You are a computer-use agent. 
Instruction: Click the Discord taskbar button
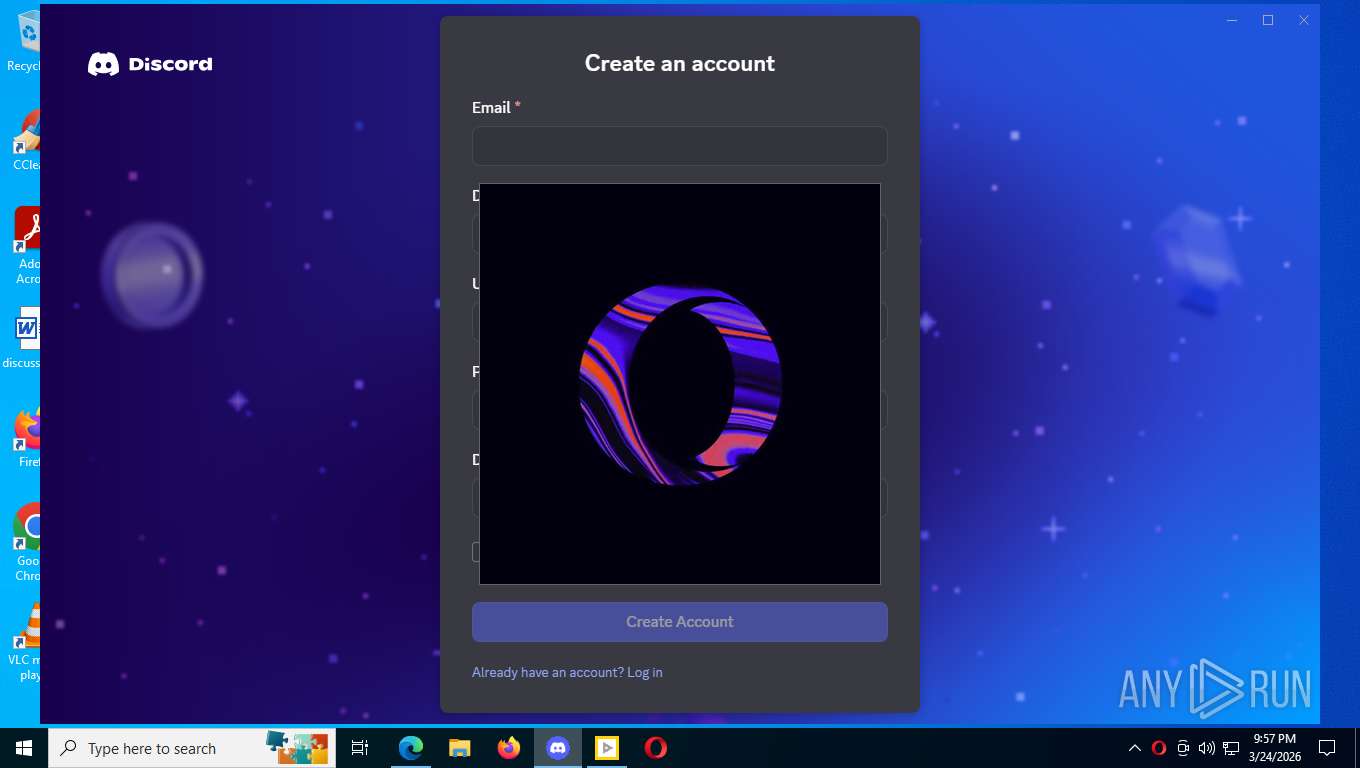pyautogui.click(x=558, y=748)
